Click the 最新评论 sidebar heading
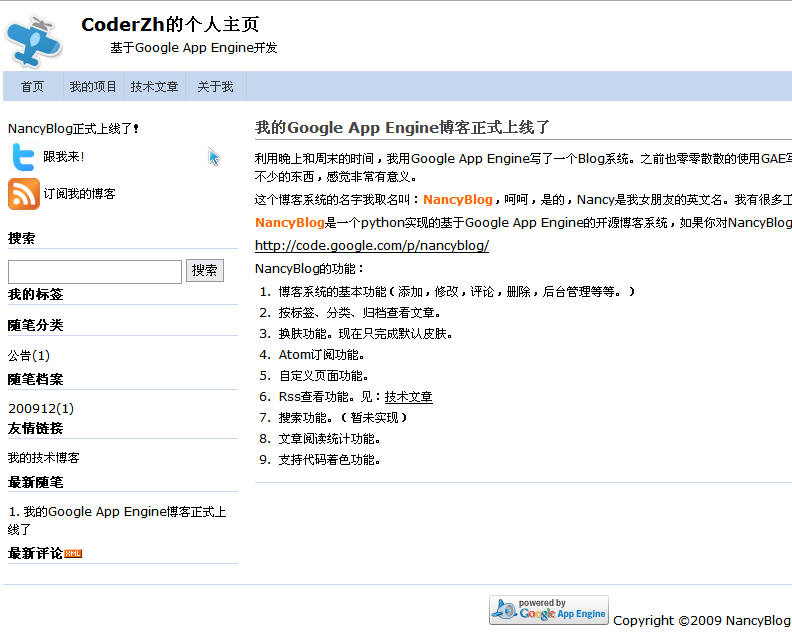The image size is (792, 635). [x=35, y=553]
